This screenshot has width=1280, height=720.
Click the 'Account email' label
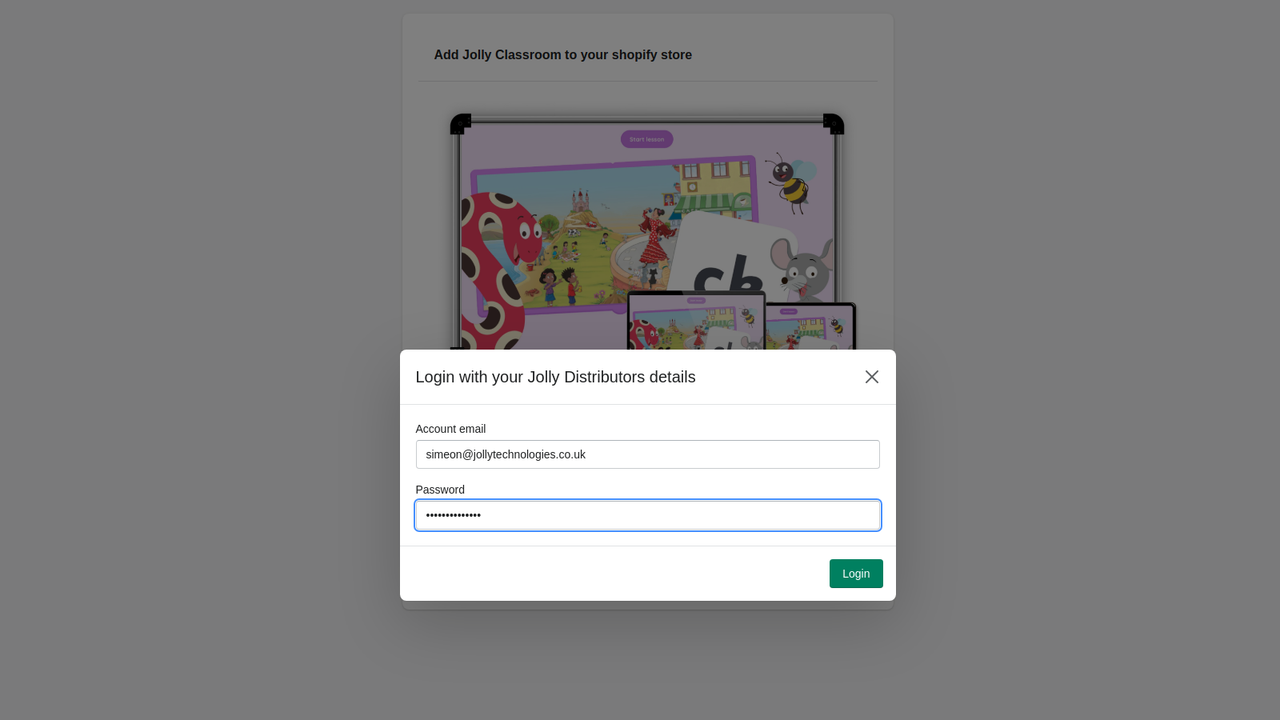click(451, 429)
